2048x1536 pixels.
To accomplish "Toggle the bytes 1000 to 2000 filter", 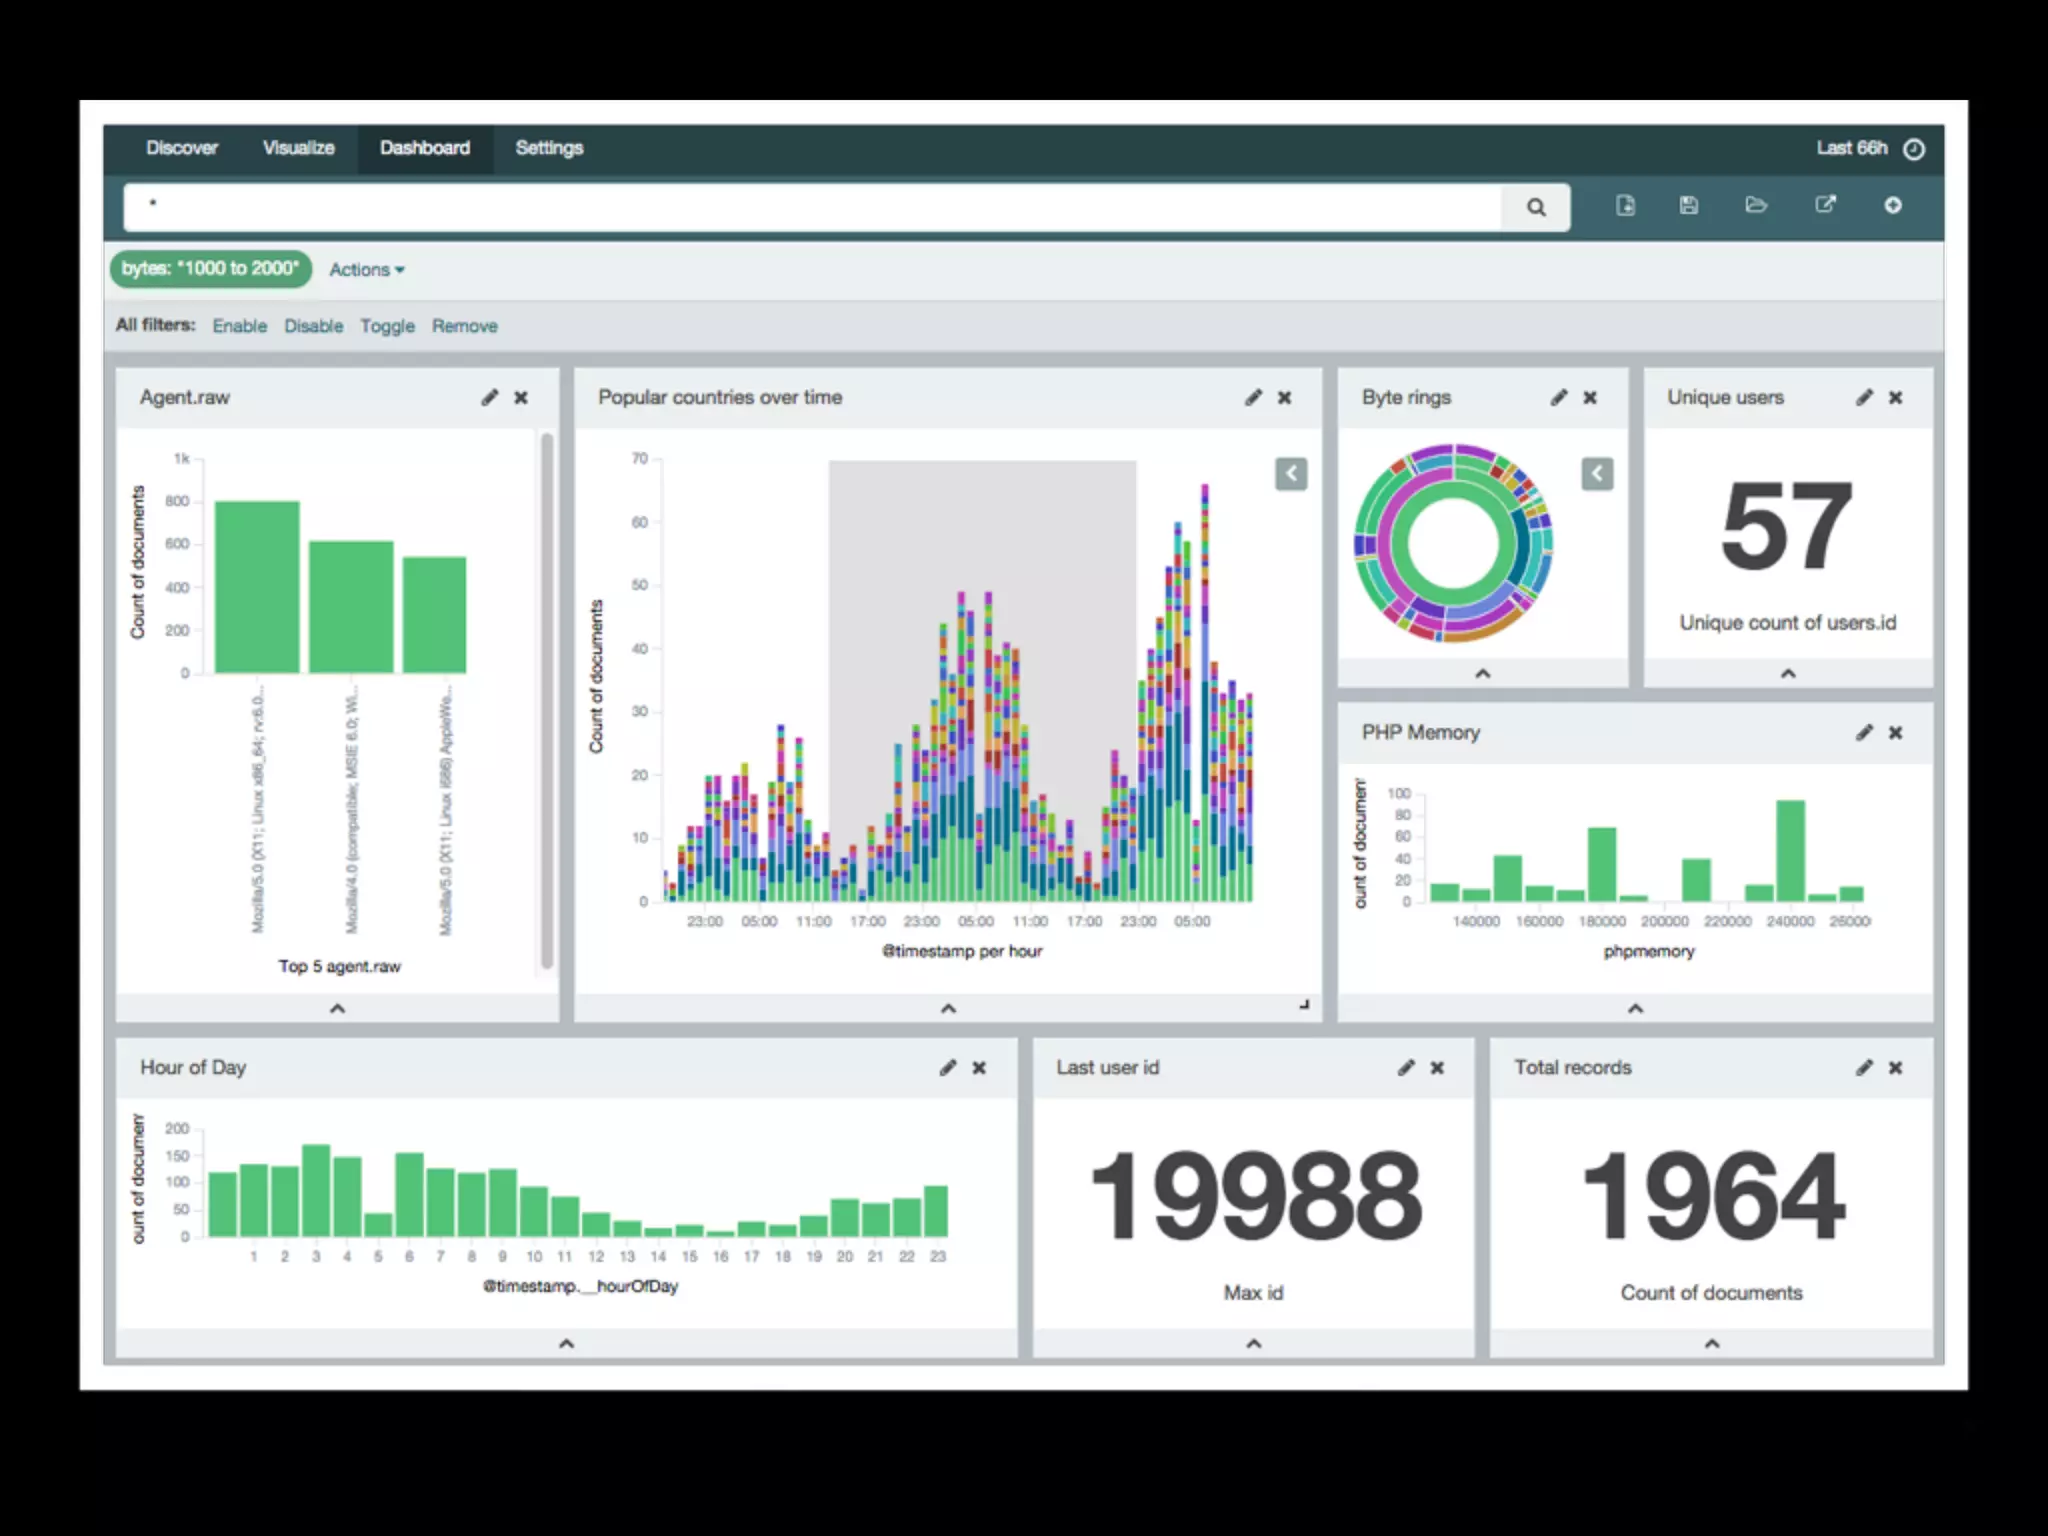I will click(x=210, y=268).
